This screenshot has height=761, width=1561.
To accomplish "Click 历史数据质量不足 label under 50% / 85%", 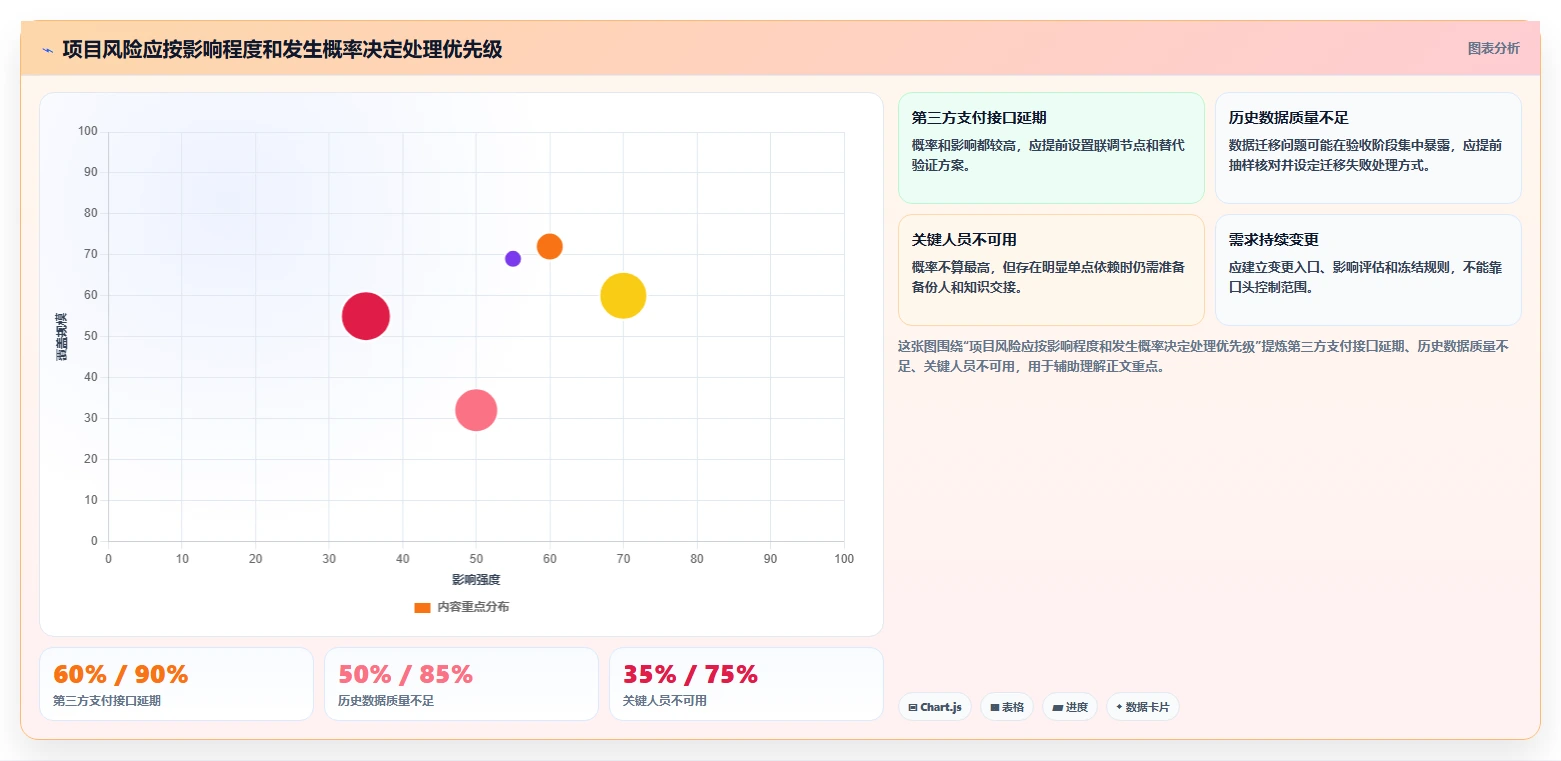I will point(386,701).
